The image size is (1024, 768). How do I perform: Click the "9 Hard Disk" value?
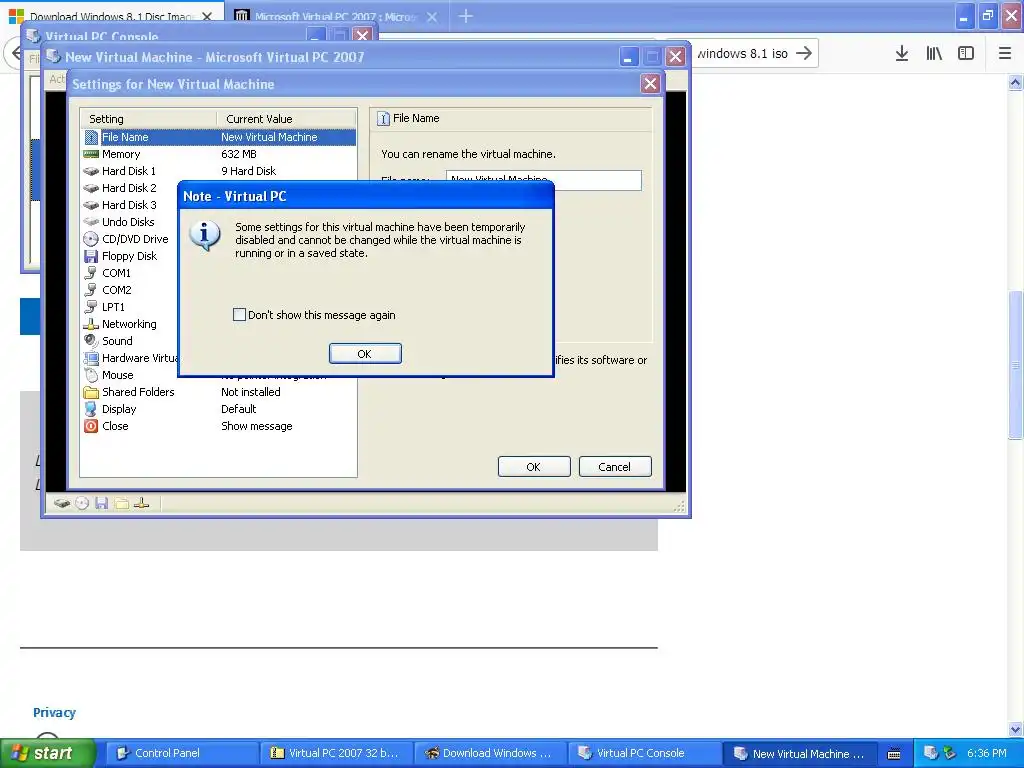pyautogui.click(x=248, y=171)
